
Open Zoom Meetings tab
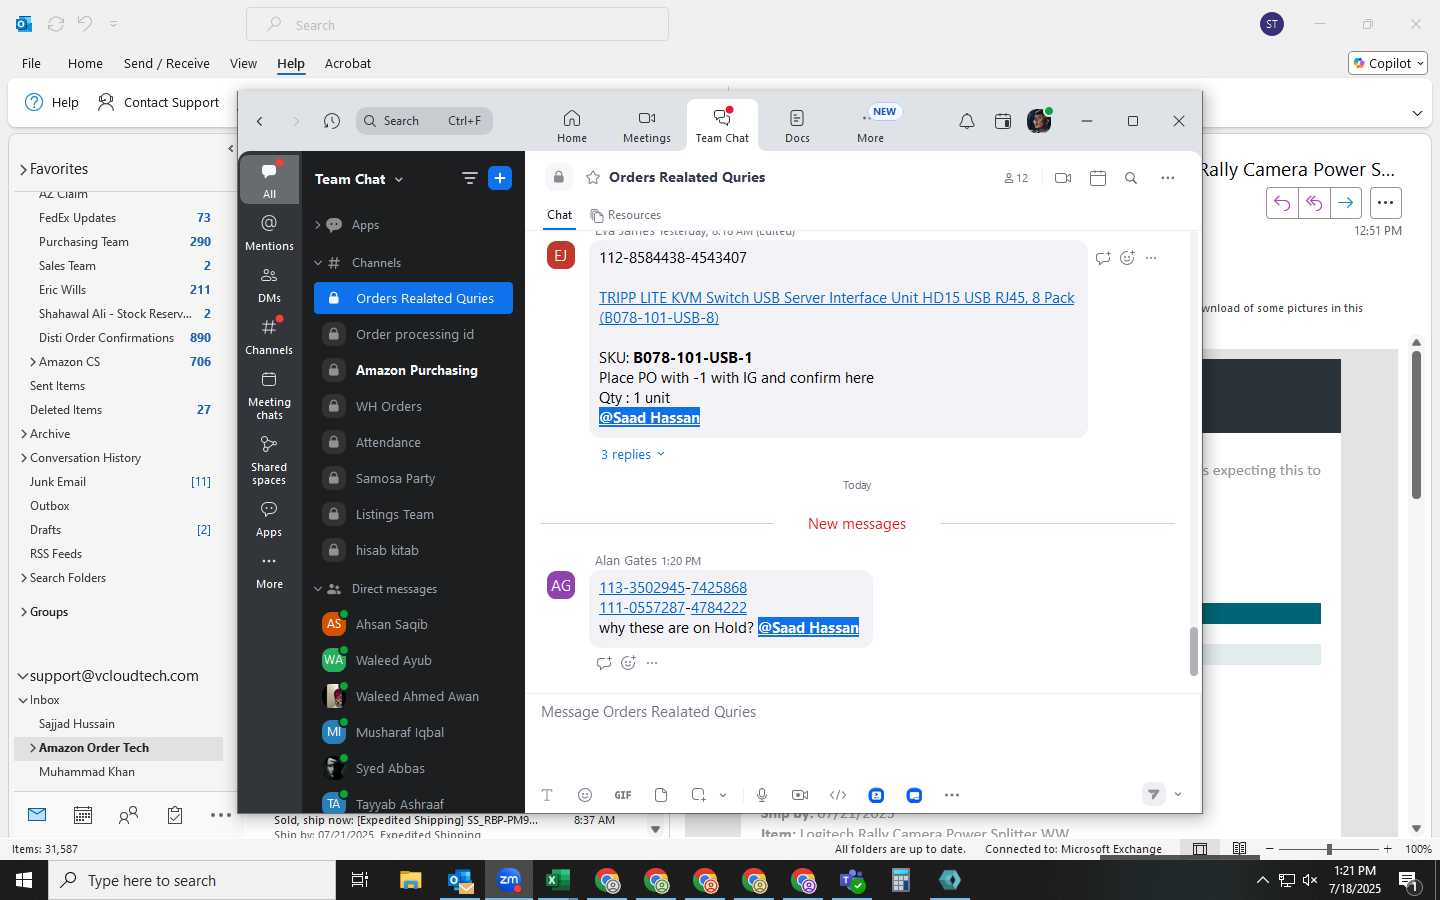point(647,126)
